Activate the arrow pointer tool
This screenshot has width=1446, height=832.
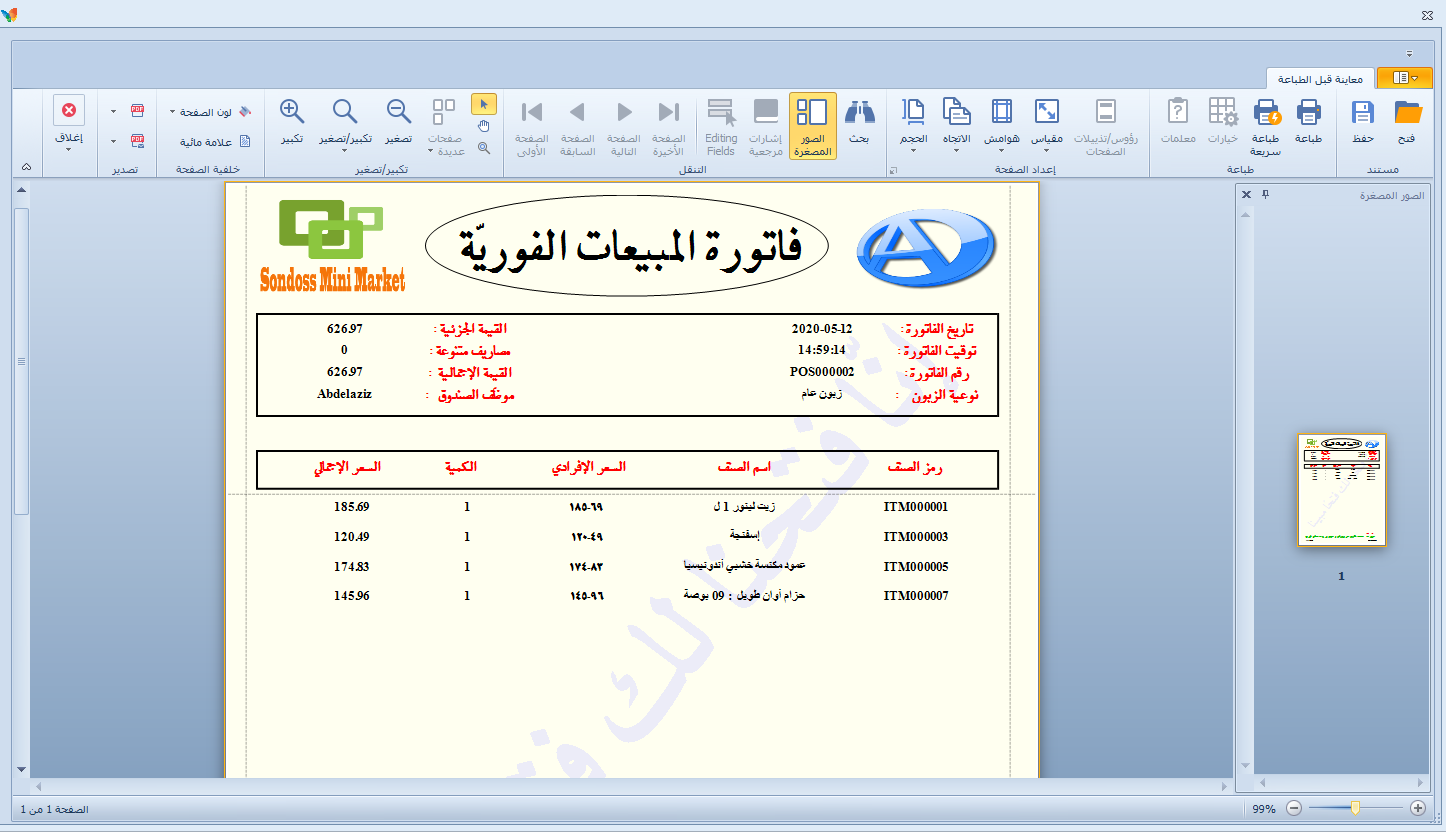pos(483,103)
